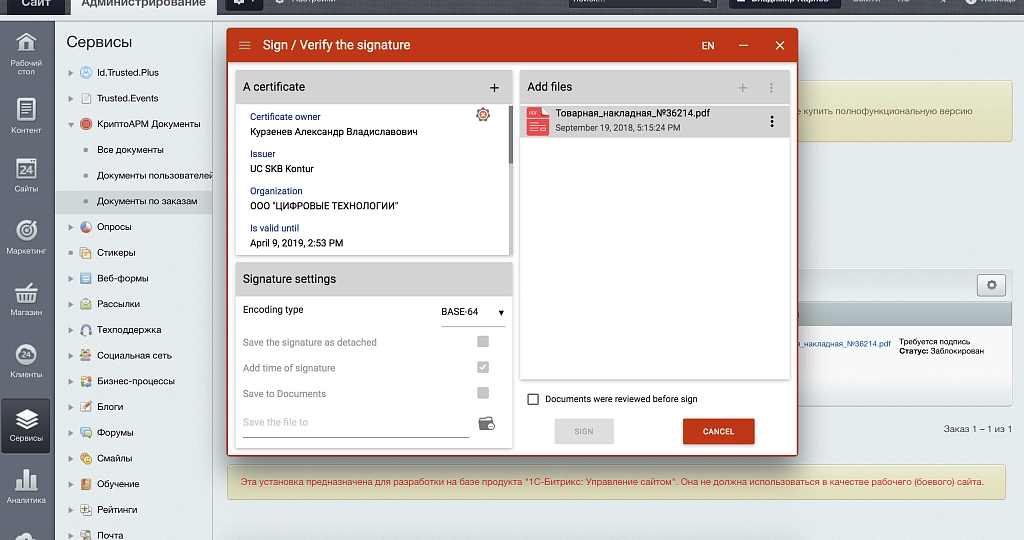Add files using the plus icon

(743, 87)
